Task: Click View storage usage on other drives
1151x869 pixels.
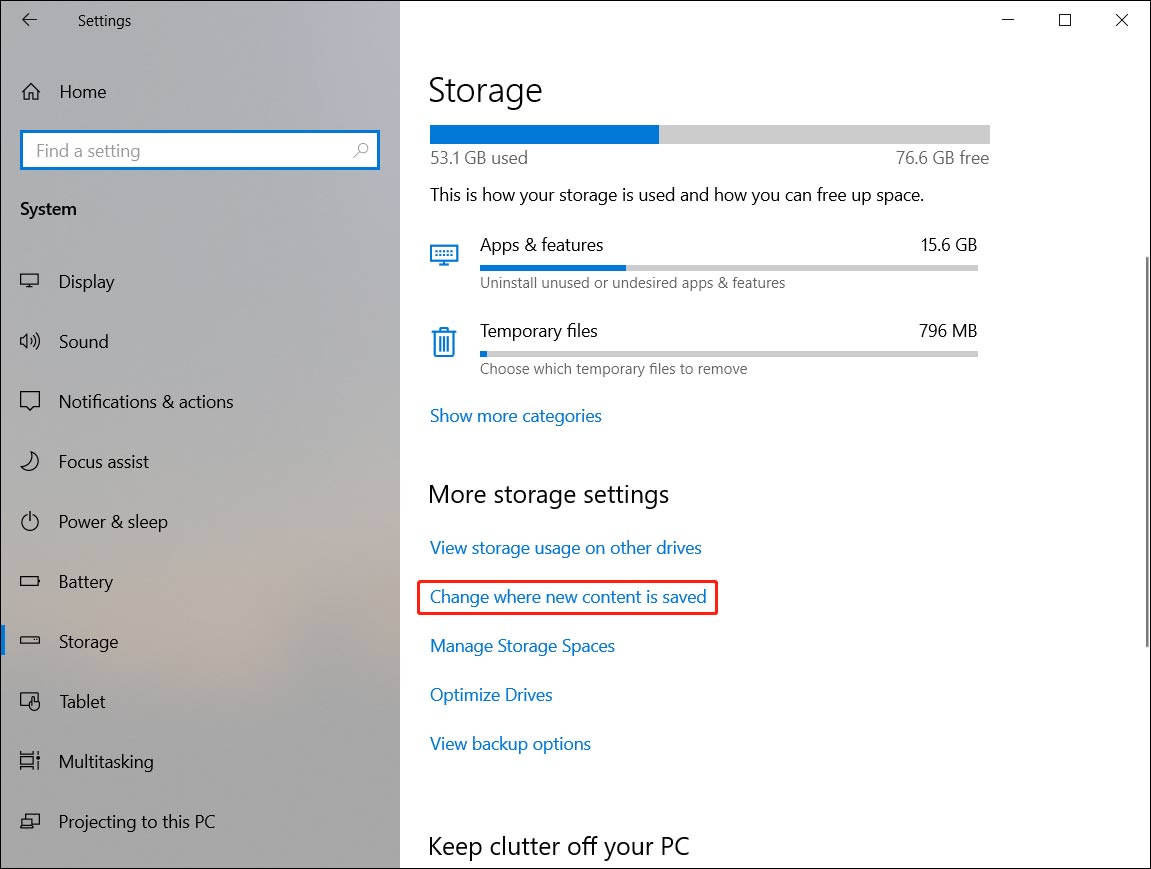Action: pos(566,548)
